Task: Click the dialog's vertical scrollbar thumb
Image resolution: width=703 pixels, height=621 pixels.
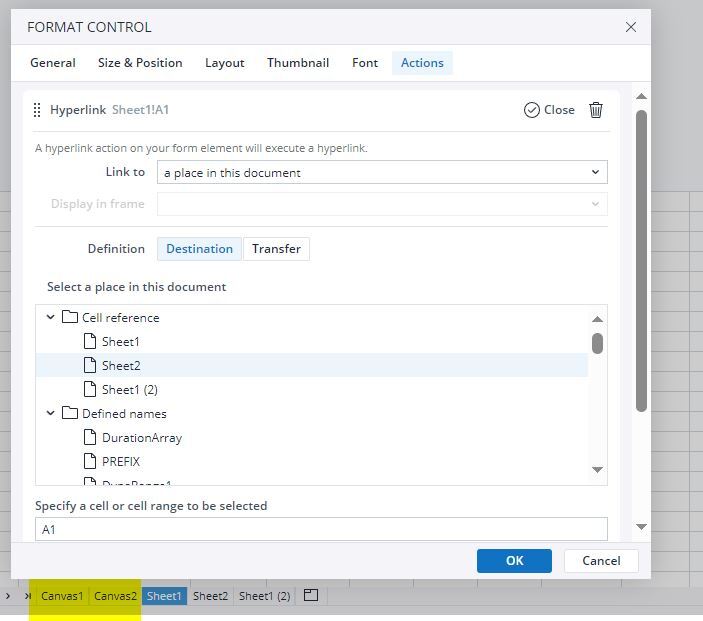Action: click(641, 260)
